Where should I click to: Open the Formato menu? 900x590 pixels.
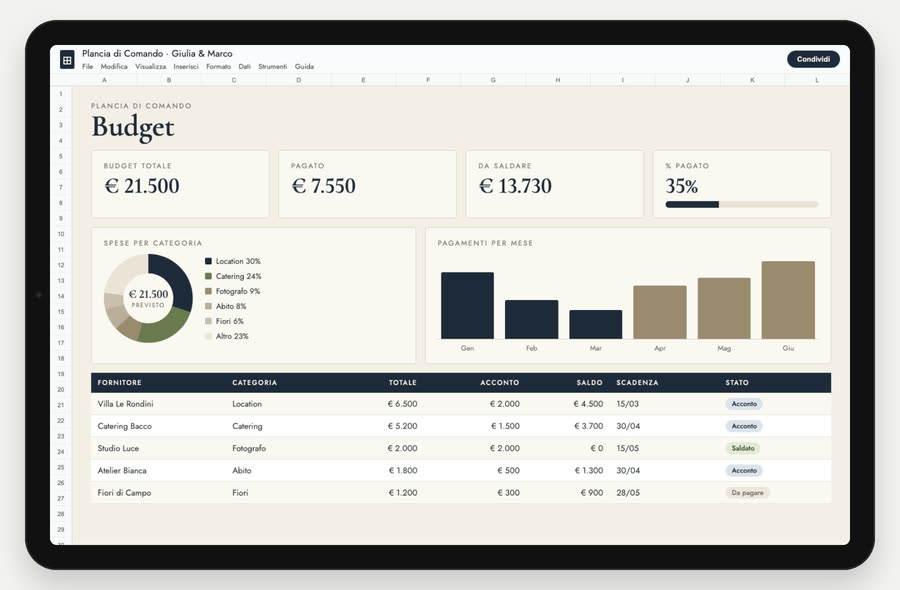click(219, 67)
